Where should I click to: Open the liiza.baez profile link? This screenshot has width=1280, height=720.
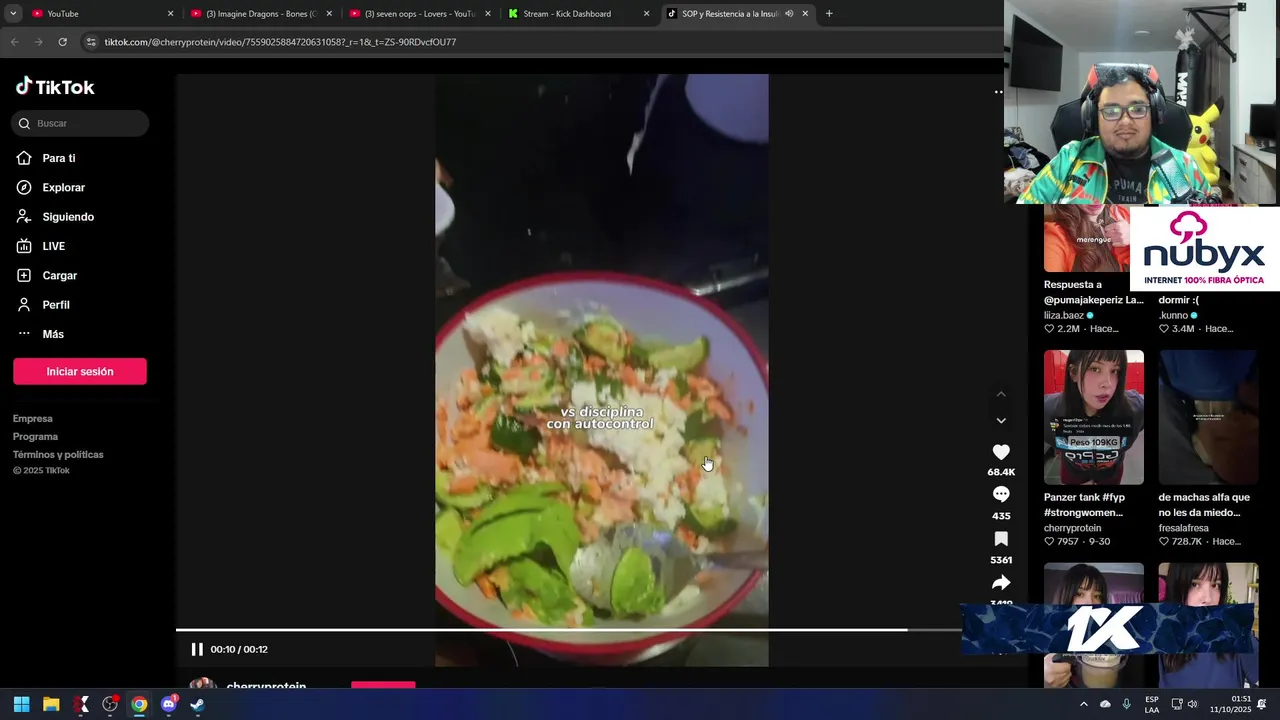click(x=1064, y=315)
